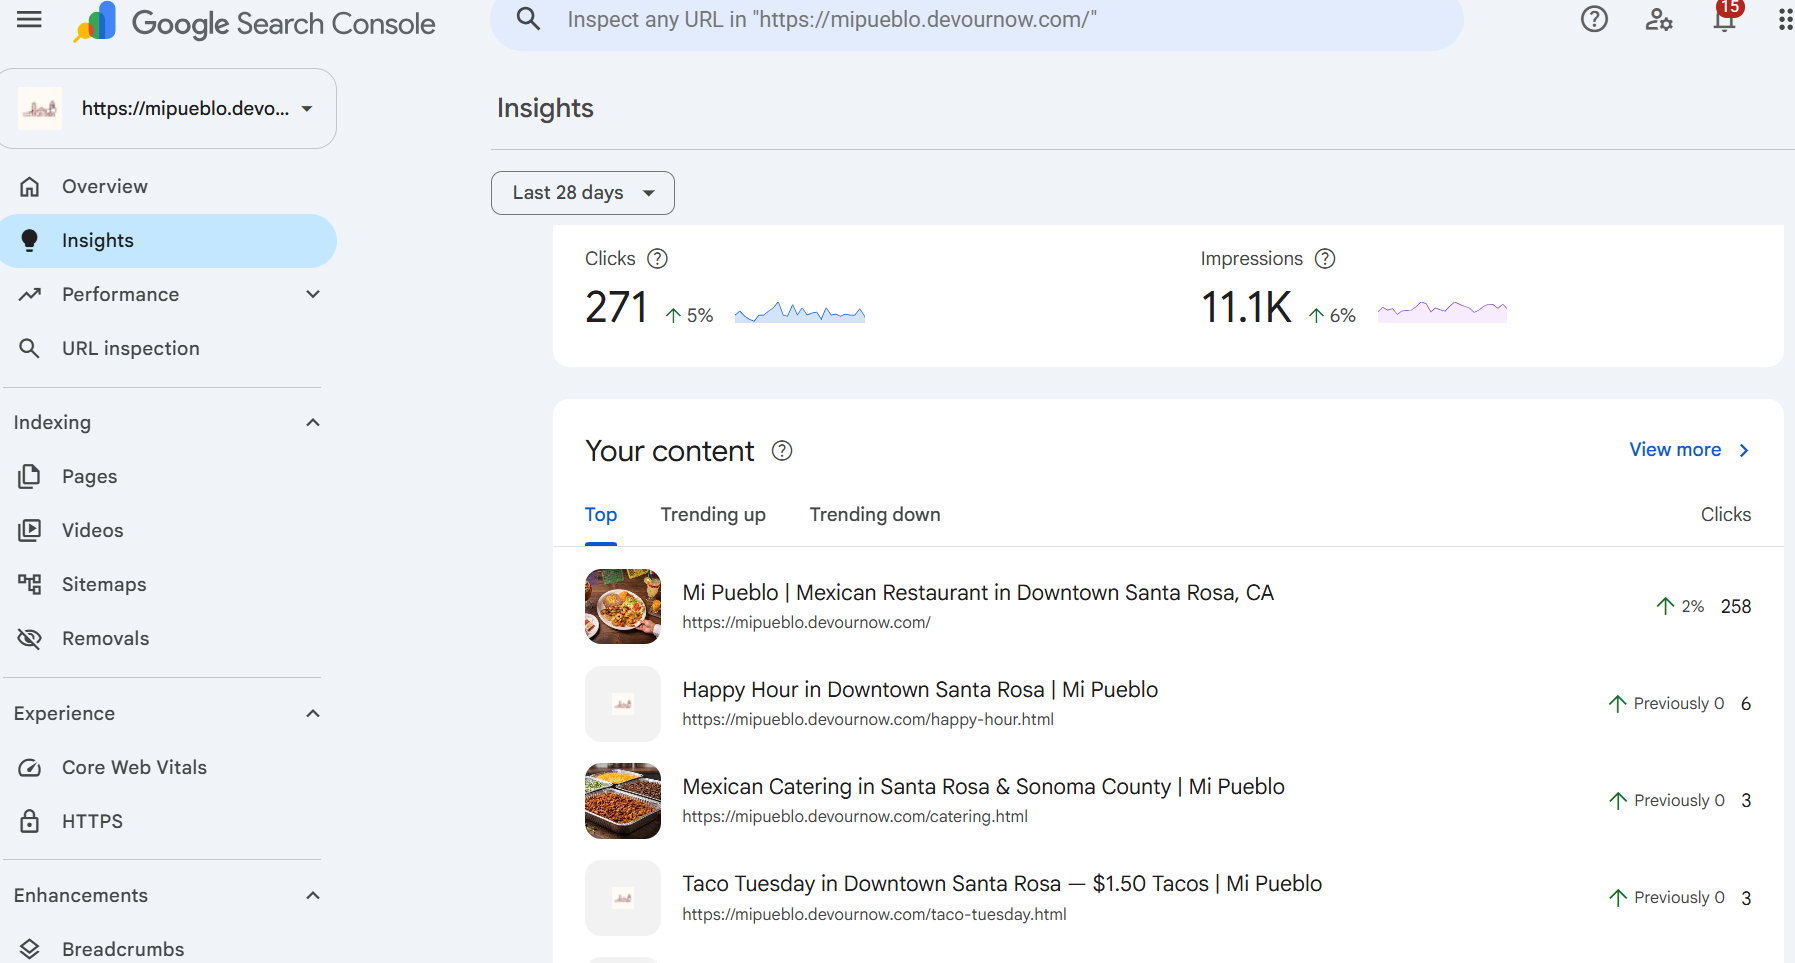Click the Videos sidebar icon
Image resolution: width=1795 pixels, height=963 pixels.
tap(30, 531)
